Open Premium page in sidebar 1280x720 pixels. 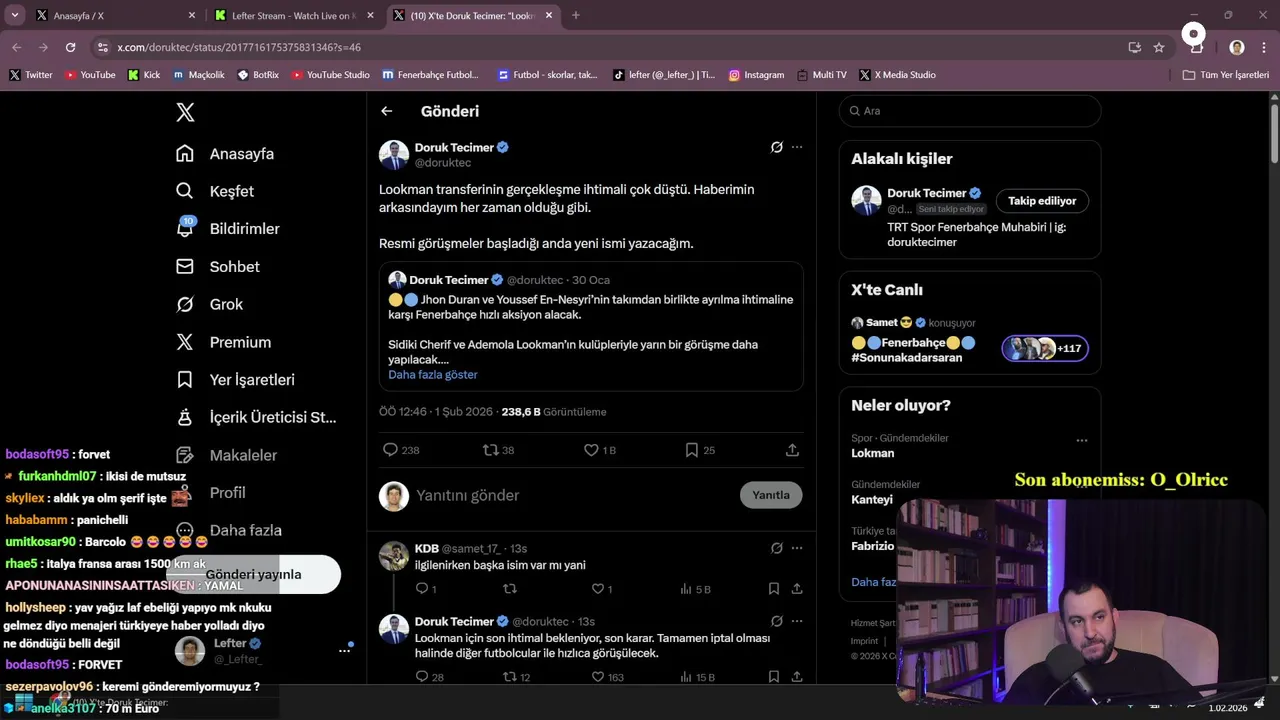tap(223, 342)
